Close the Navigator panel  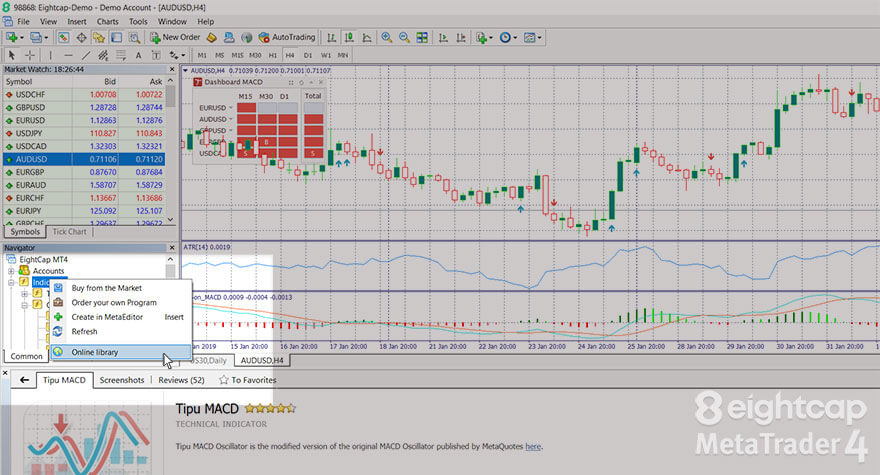172,248
